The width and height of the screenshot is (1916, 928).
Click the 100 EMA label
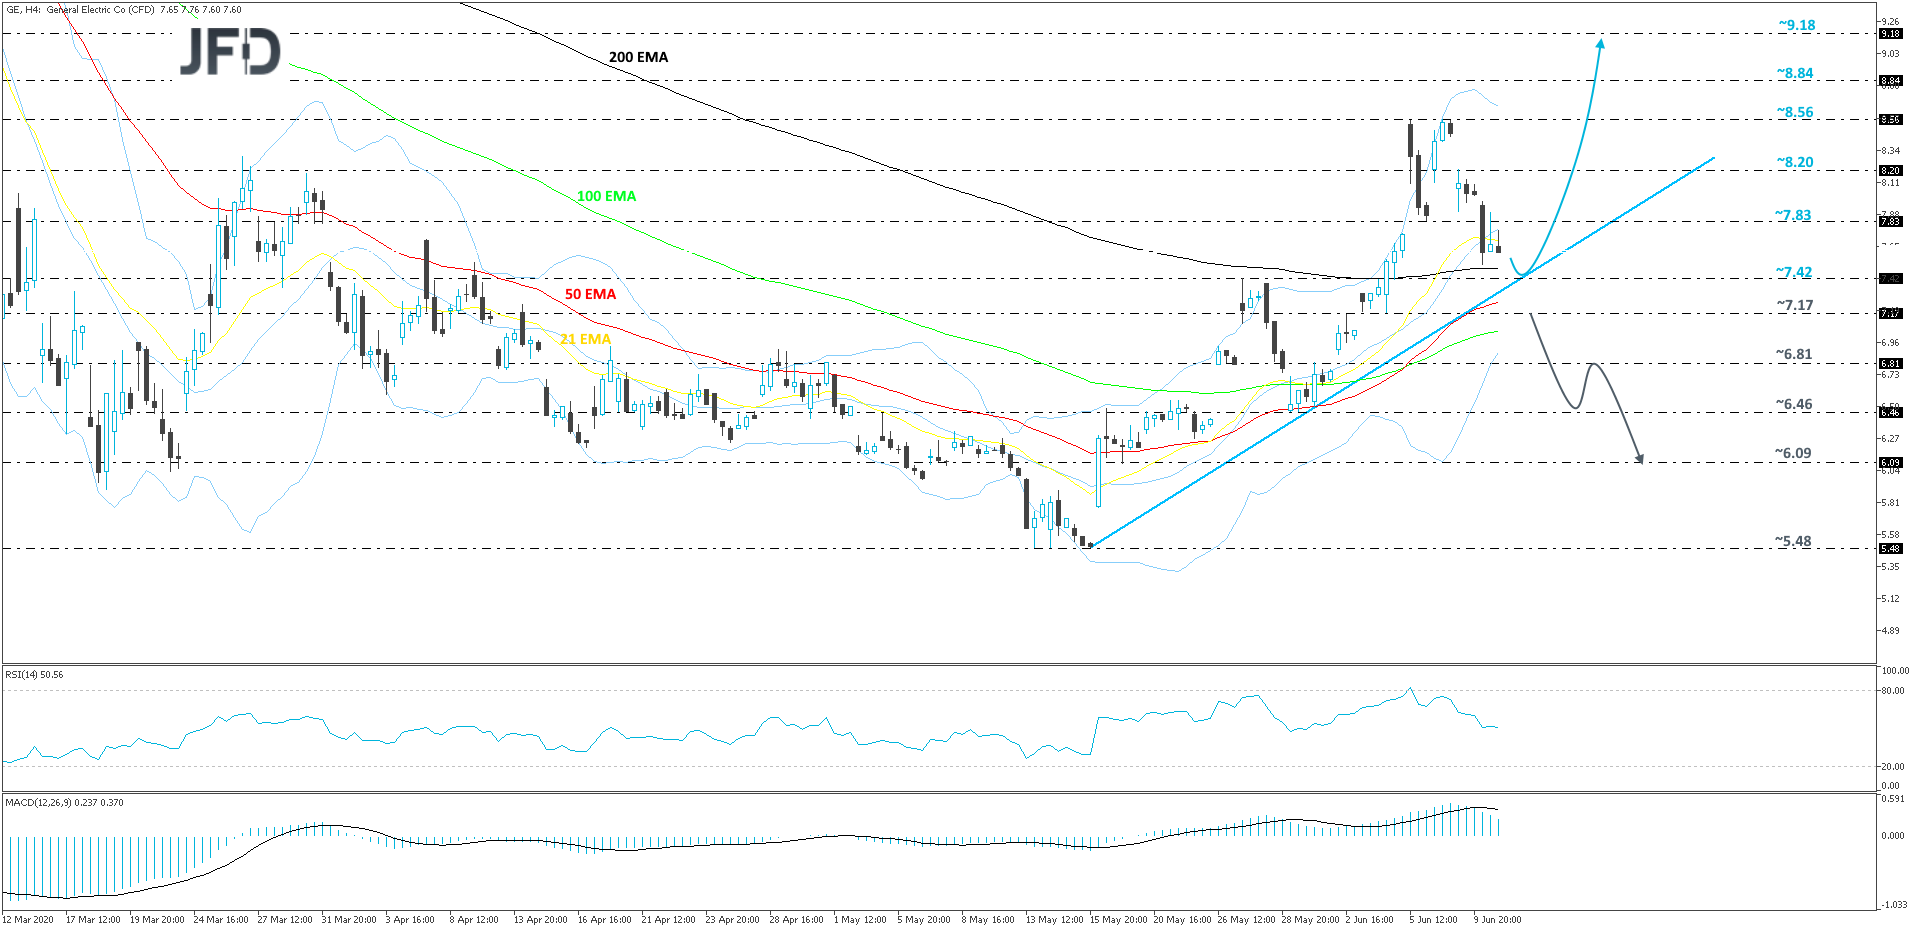[606, 196]
